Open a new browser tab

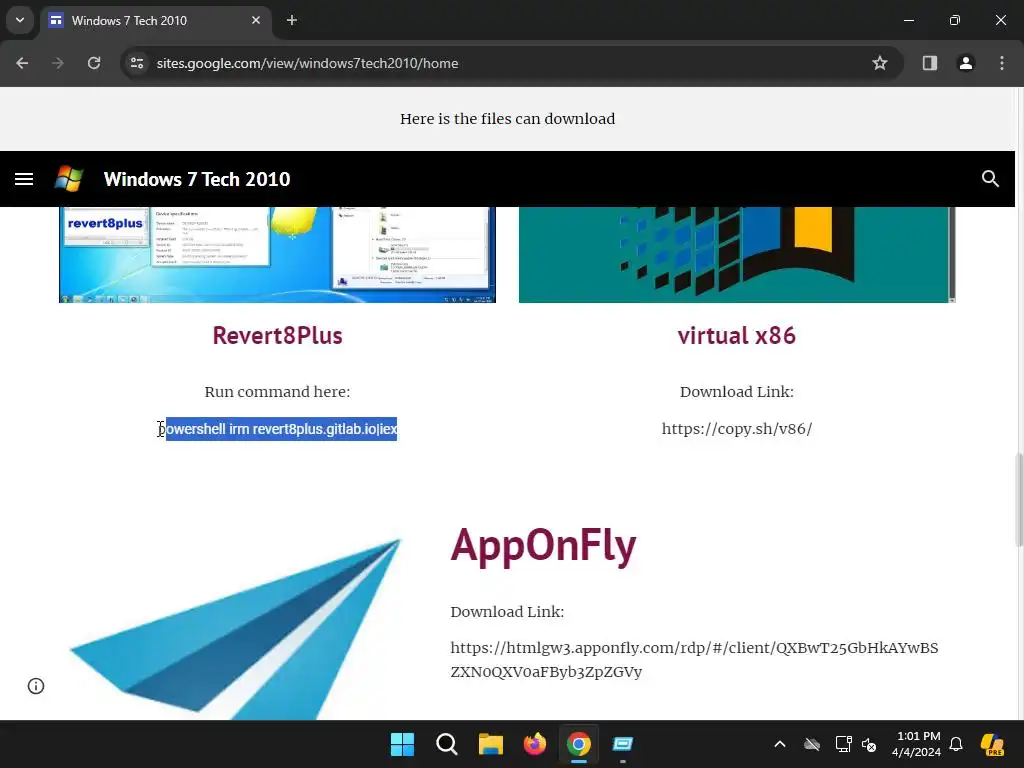tap(292, 20)
